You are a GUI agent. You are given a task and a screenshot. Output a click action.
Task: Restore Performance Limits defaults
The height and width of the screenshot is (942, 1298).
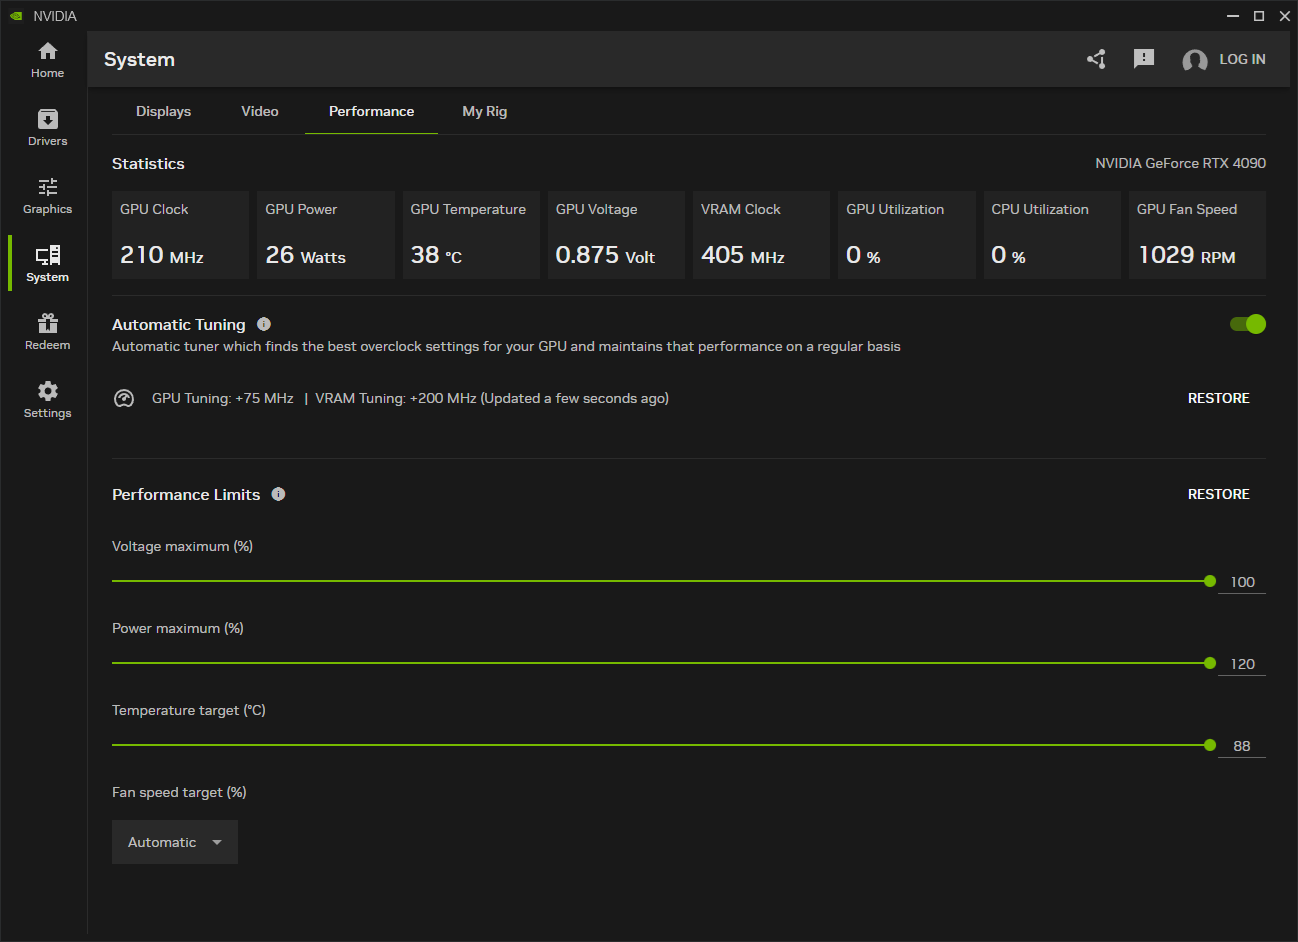[x=1219, y=494]
